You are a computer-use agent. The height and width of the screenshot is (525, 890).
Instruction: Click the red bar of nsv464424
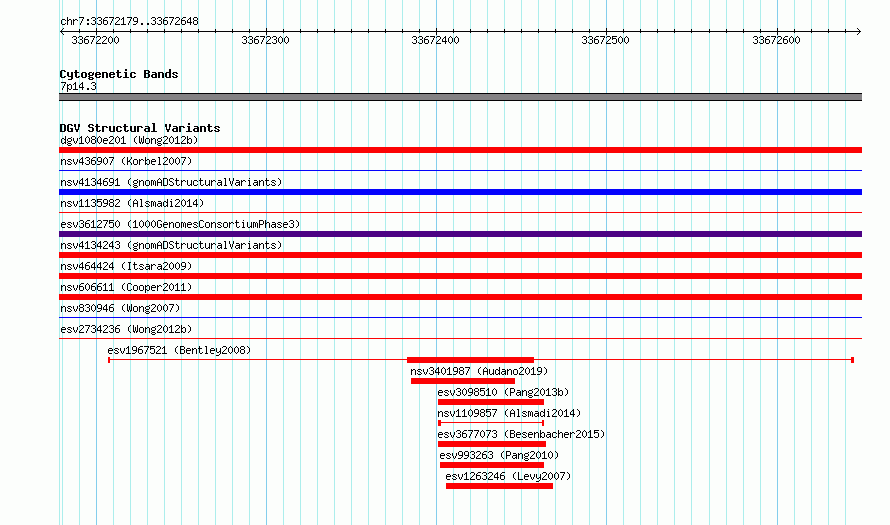tap(460, 276)
